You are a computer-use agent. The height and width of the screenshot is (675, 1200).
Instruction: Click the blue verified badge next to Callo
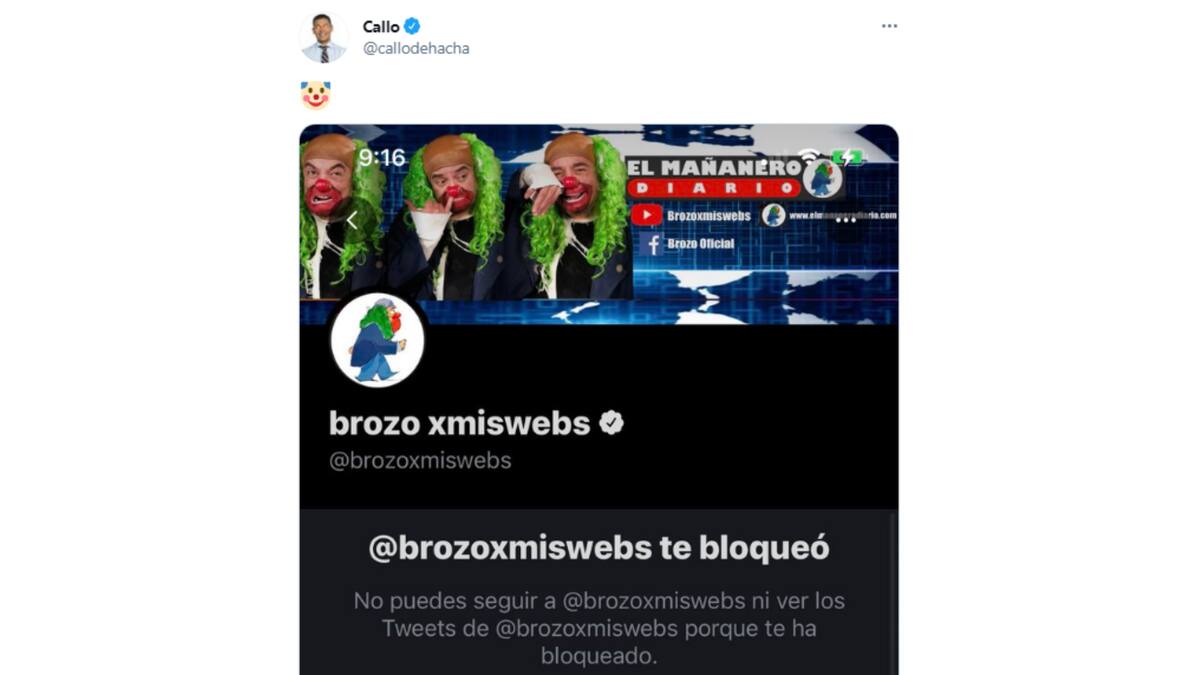(412, 27)
